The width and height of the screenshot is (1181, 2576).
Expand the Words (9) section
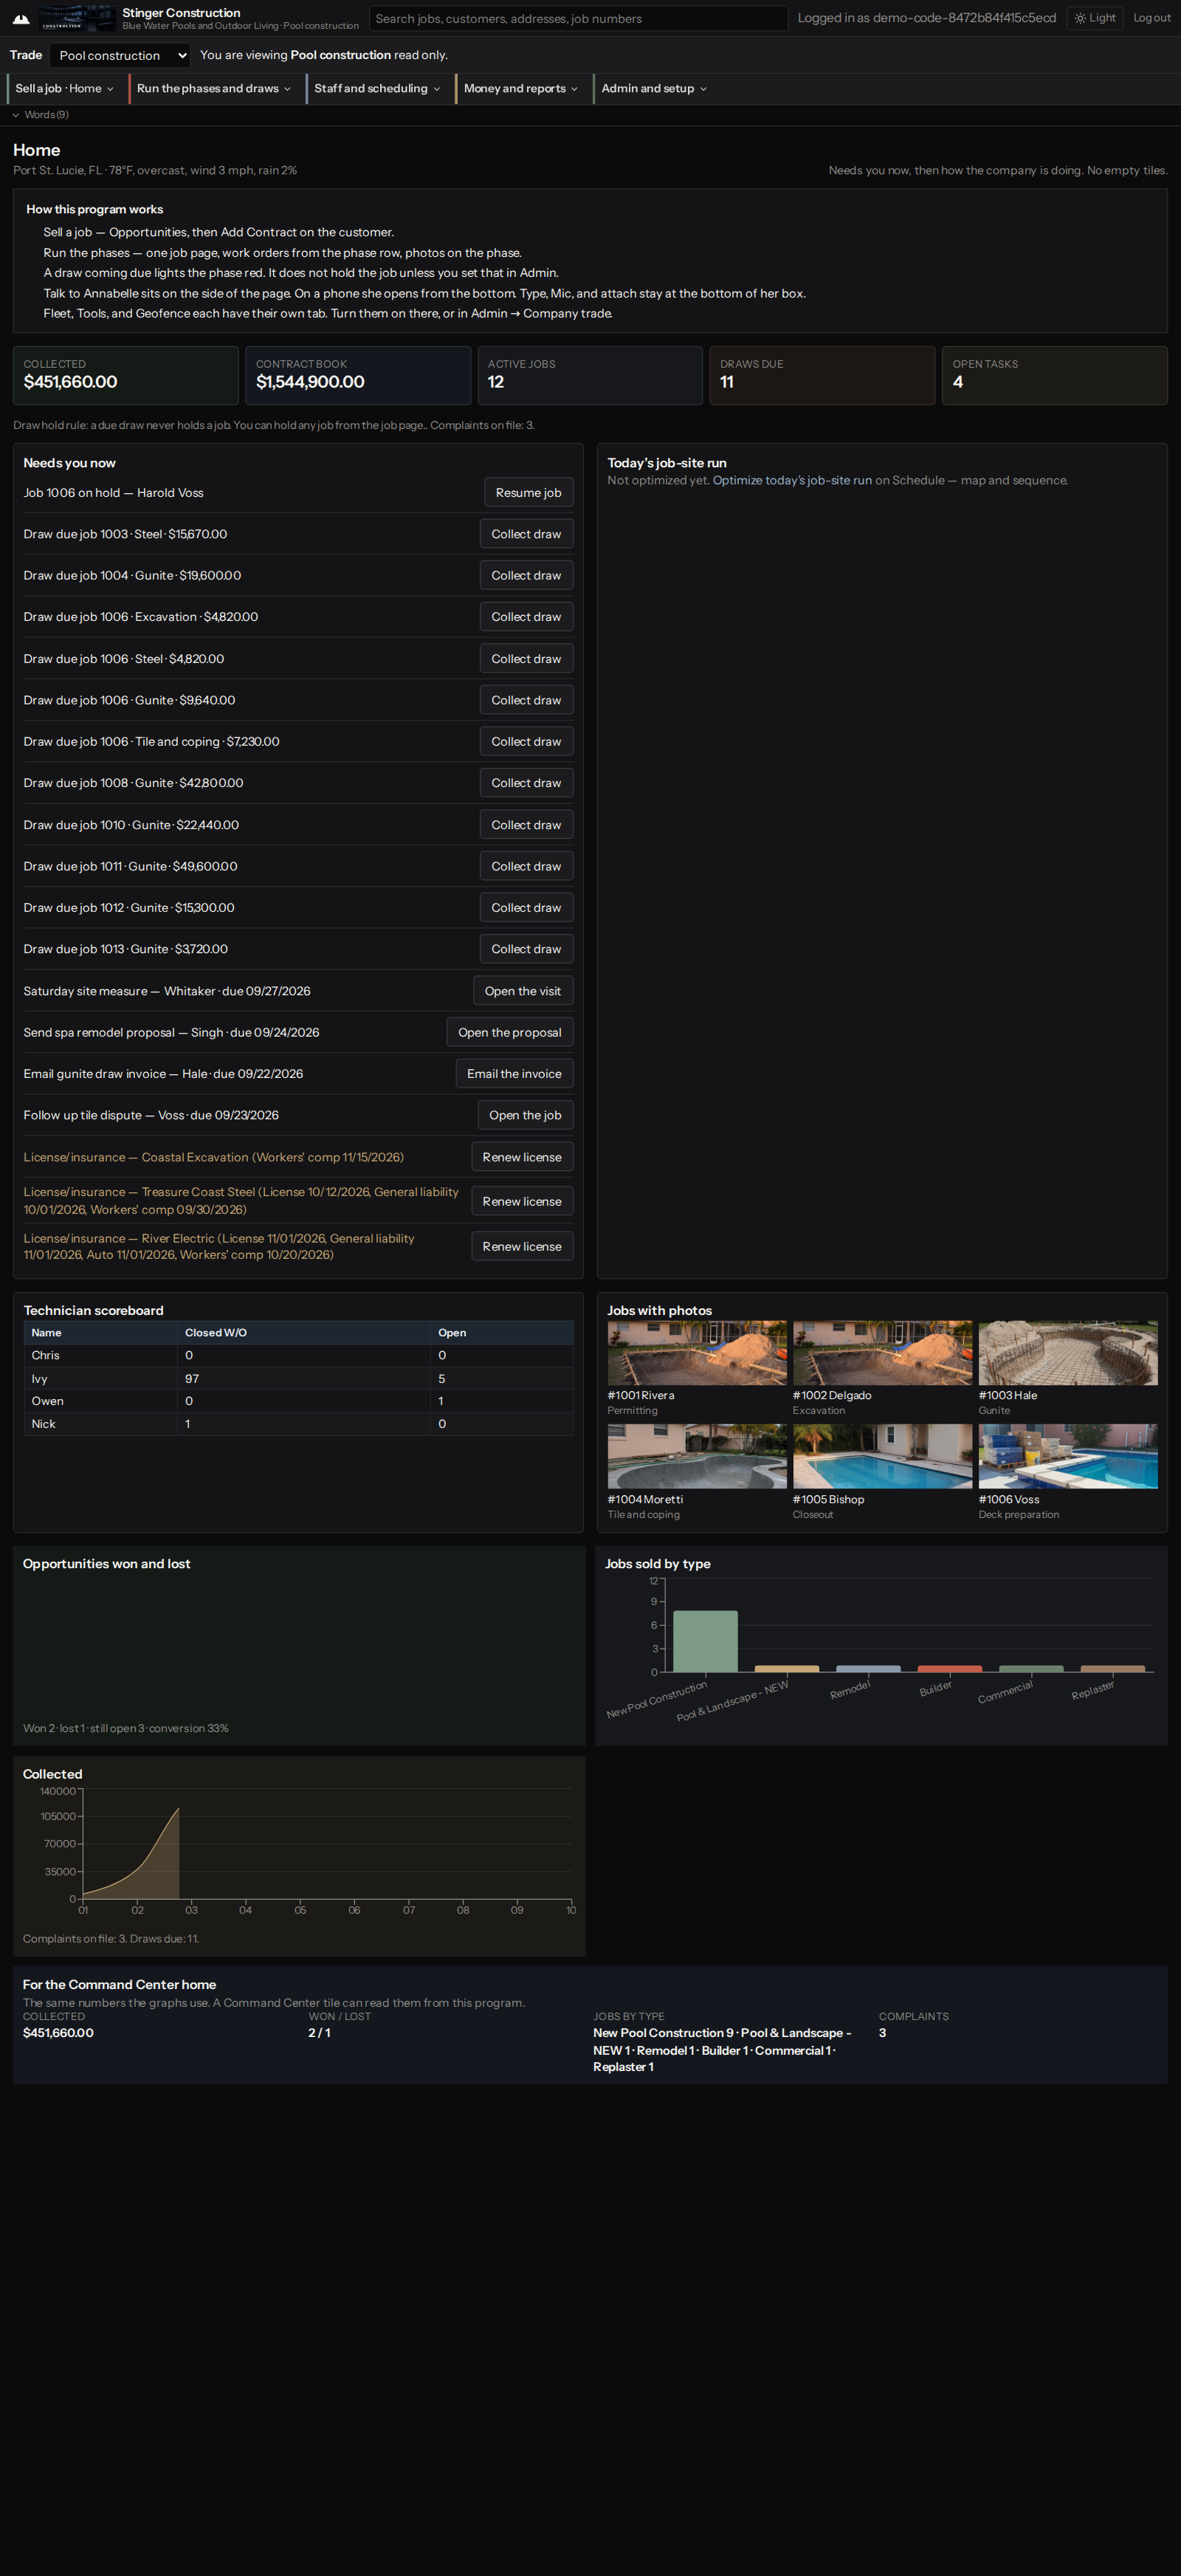pyautogui.click(x=40, y=115)
